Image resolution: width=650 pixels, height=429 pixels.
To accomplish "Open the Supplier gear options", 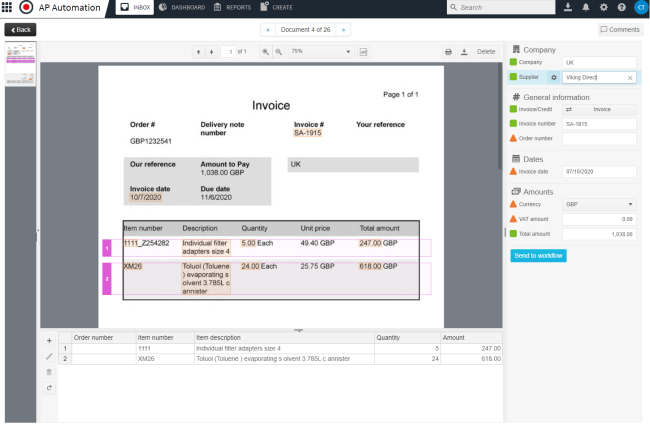I will tap(553, 78).
